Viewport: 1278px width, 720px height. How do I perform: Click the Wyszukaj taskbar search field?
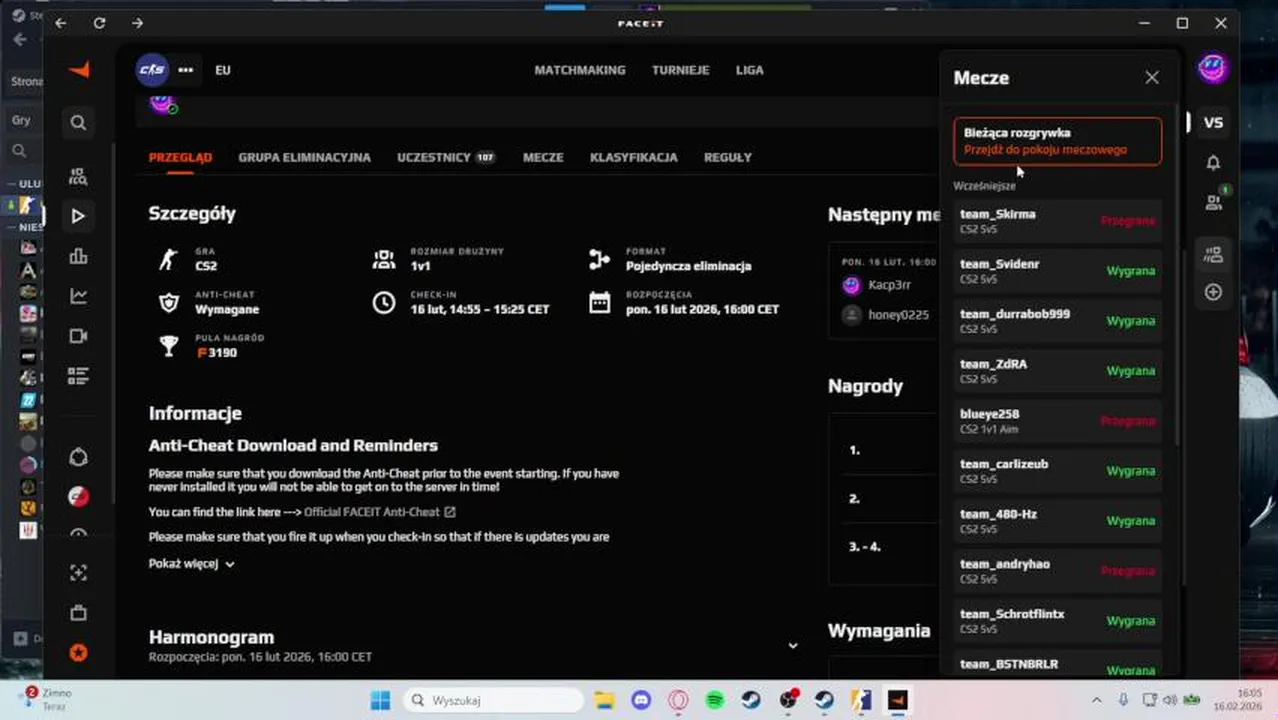pyautogui.click(x=493, y=700)
